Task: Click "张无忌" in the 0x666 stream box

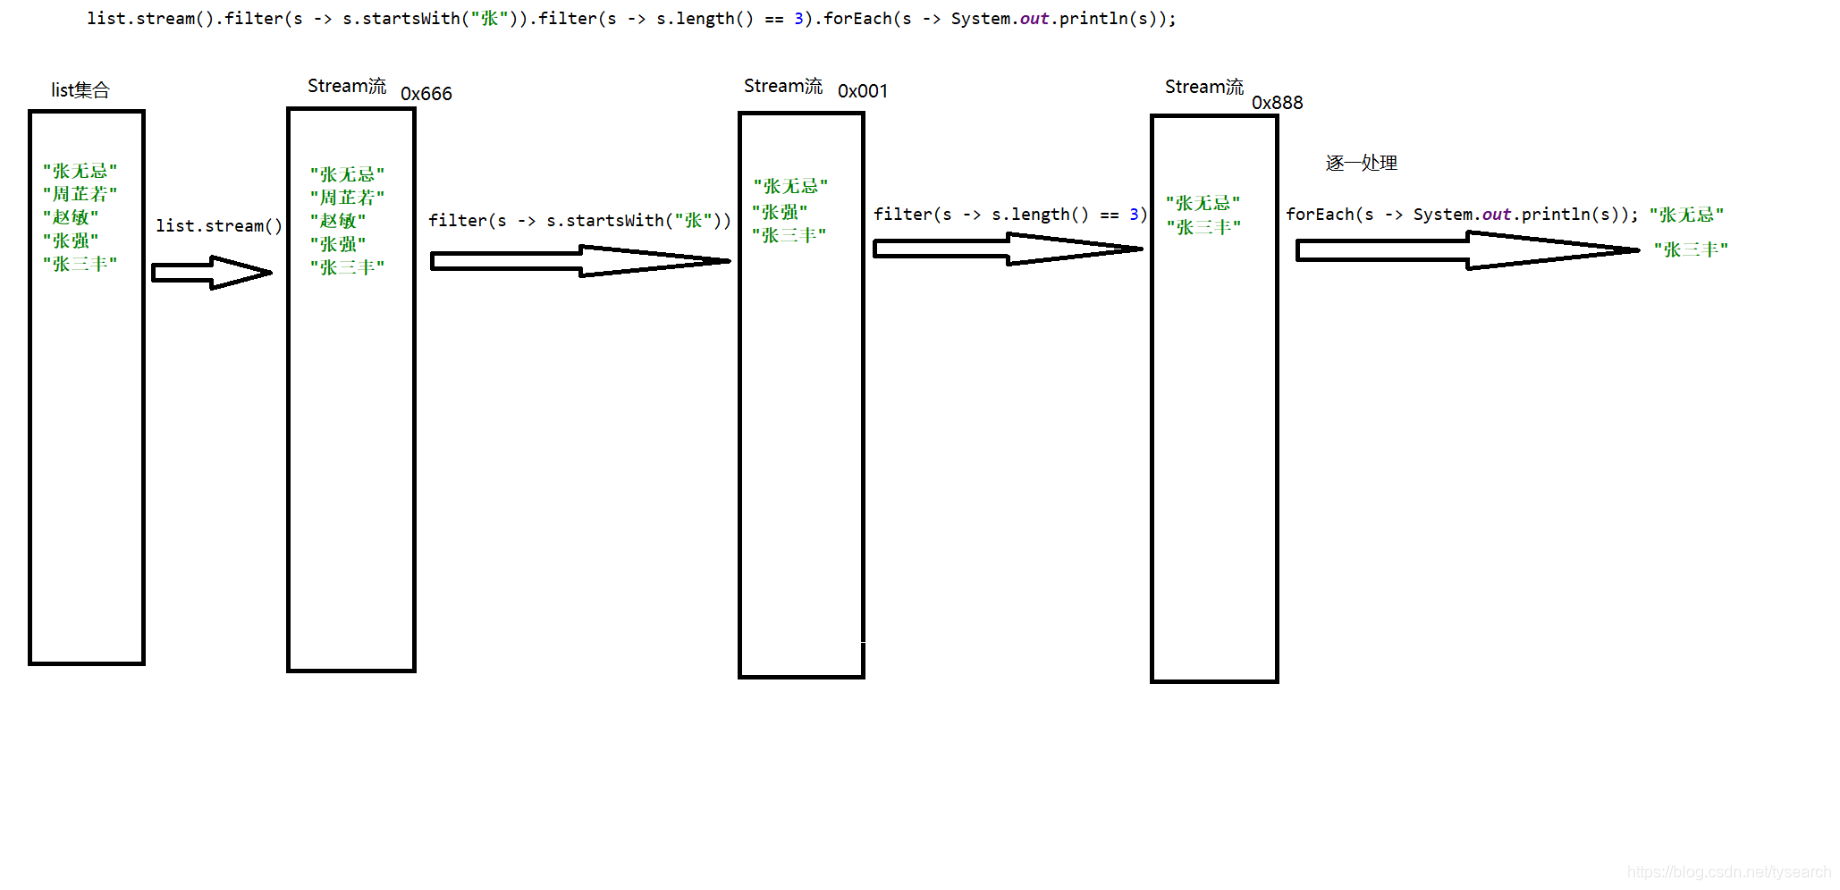Action: pos(347,174)
